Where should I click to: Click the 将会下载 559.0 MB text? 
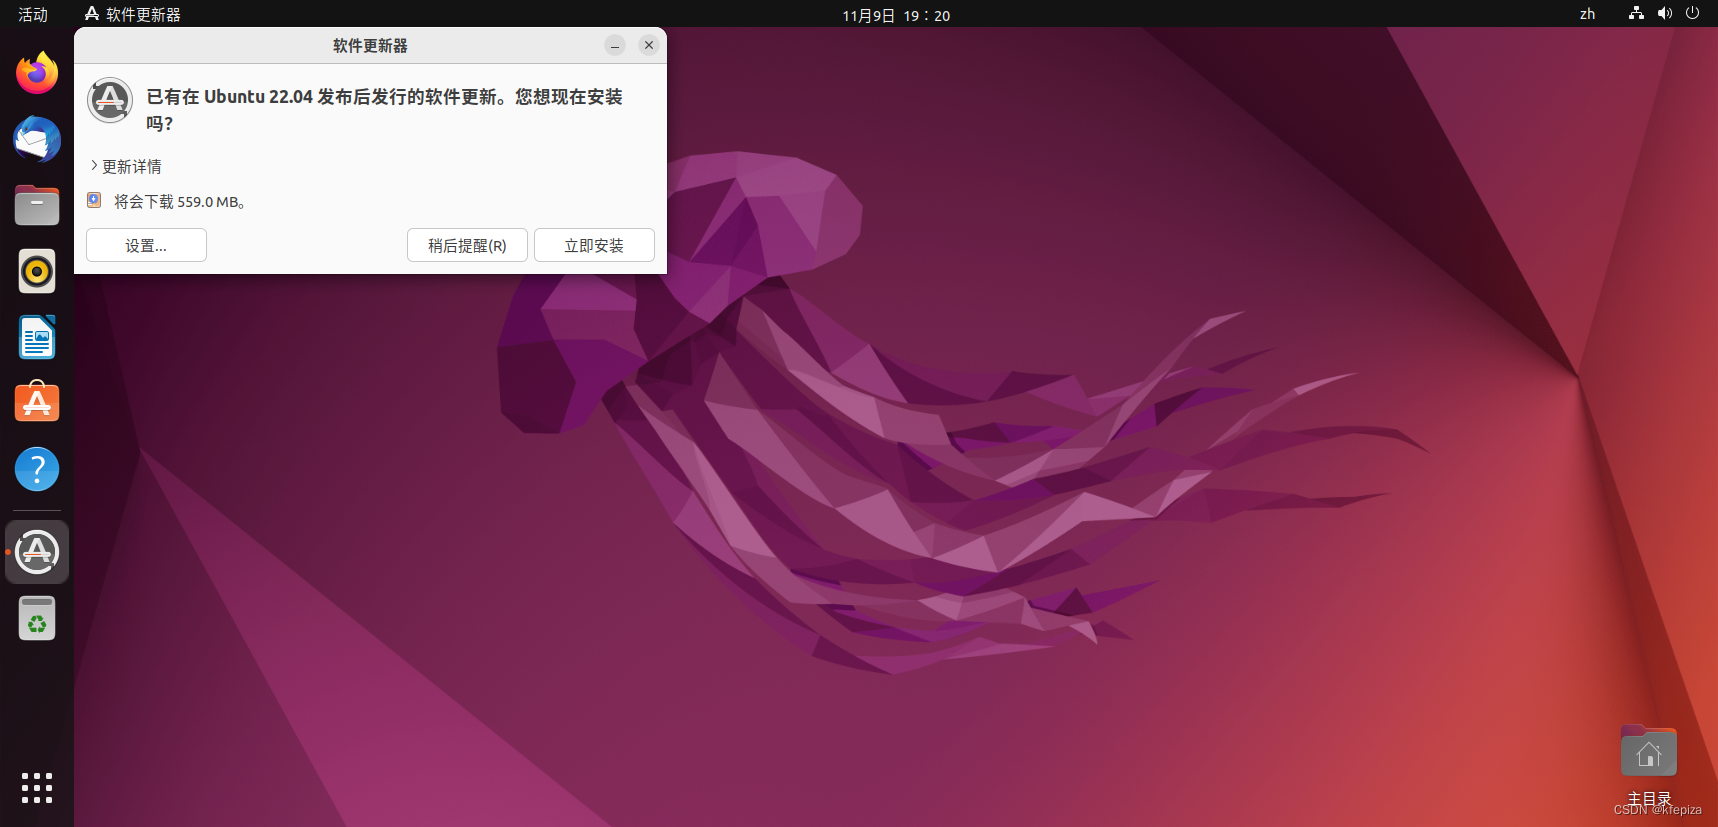(x=179, y=201)
